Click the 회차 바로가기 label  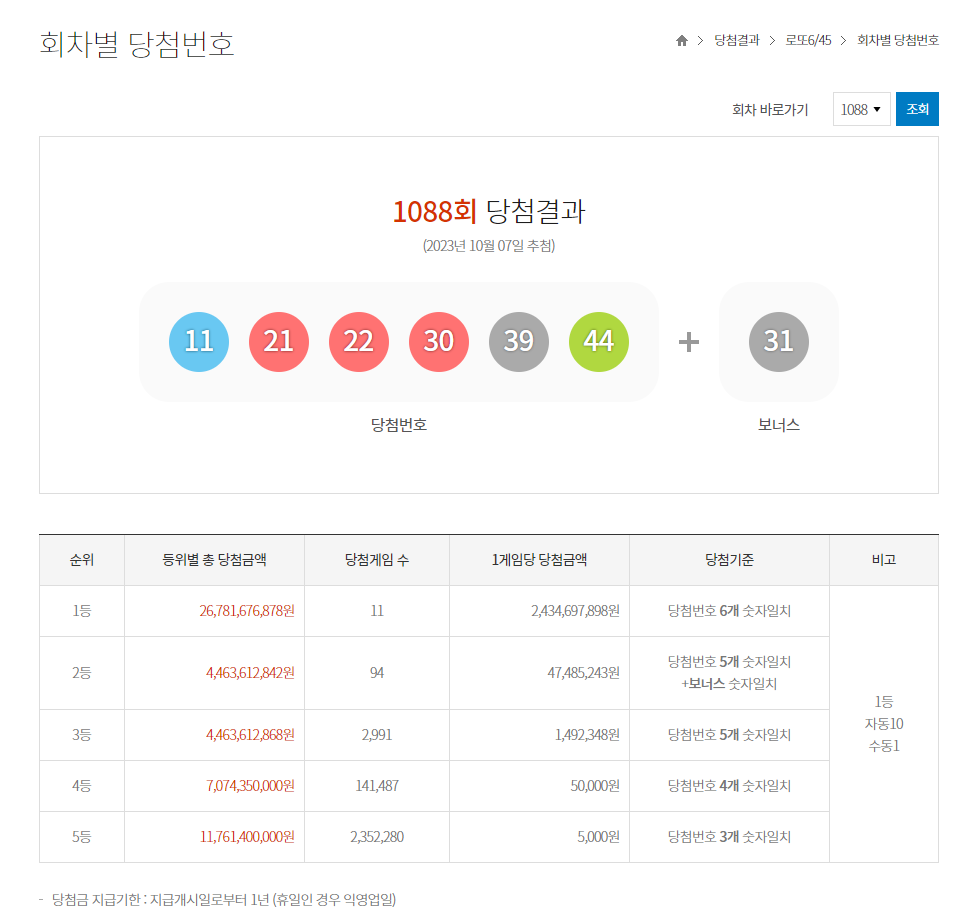pyautogui.click(x=770, y=110)
